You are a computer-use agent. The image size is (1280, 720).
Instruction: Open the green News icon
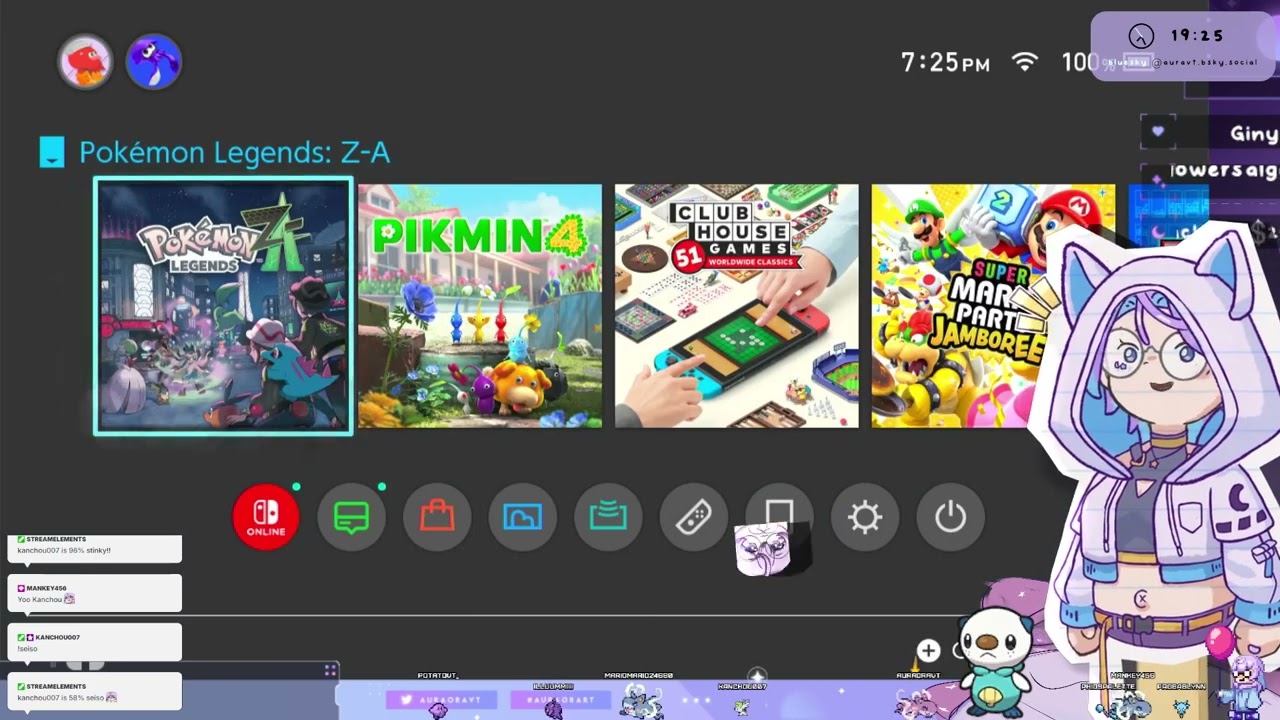[x=351, y=517]
